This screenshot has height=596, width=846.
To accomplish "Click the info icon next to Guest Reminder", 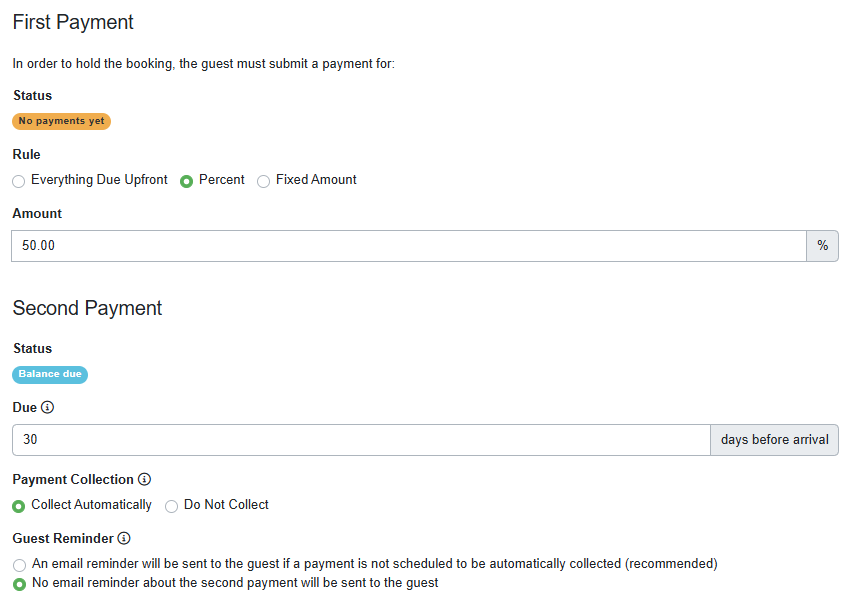I will pyautogui.click(x=124, y=538).
